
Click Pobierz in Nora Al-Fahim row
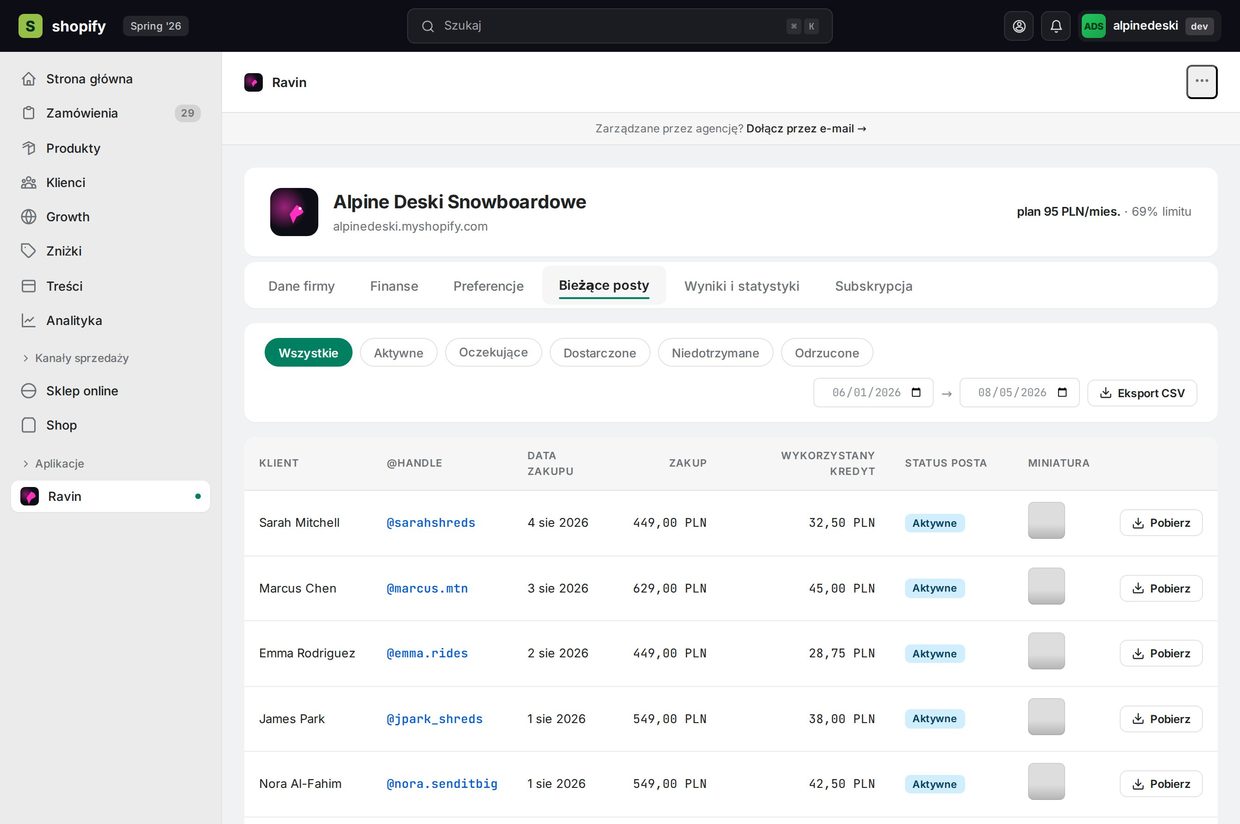[x=1161, y=784]
